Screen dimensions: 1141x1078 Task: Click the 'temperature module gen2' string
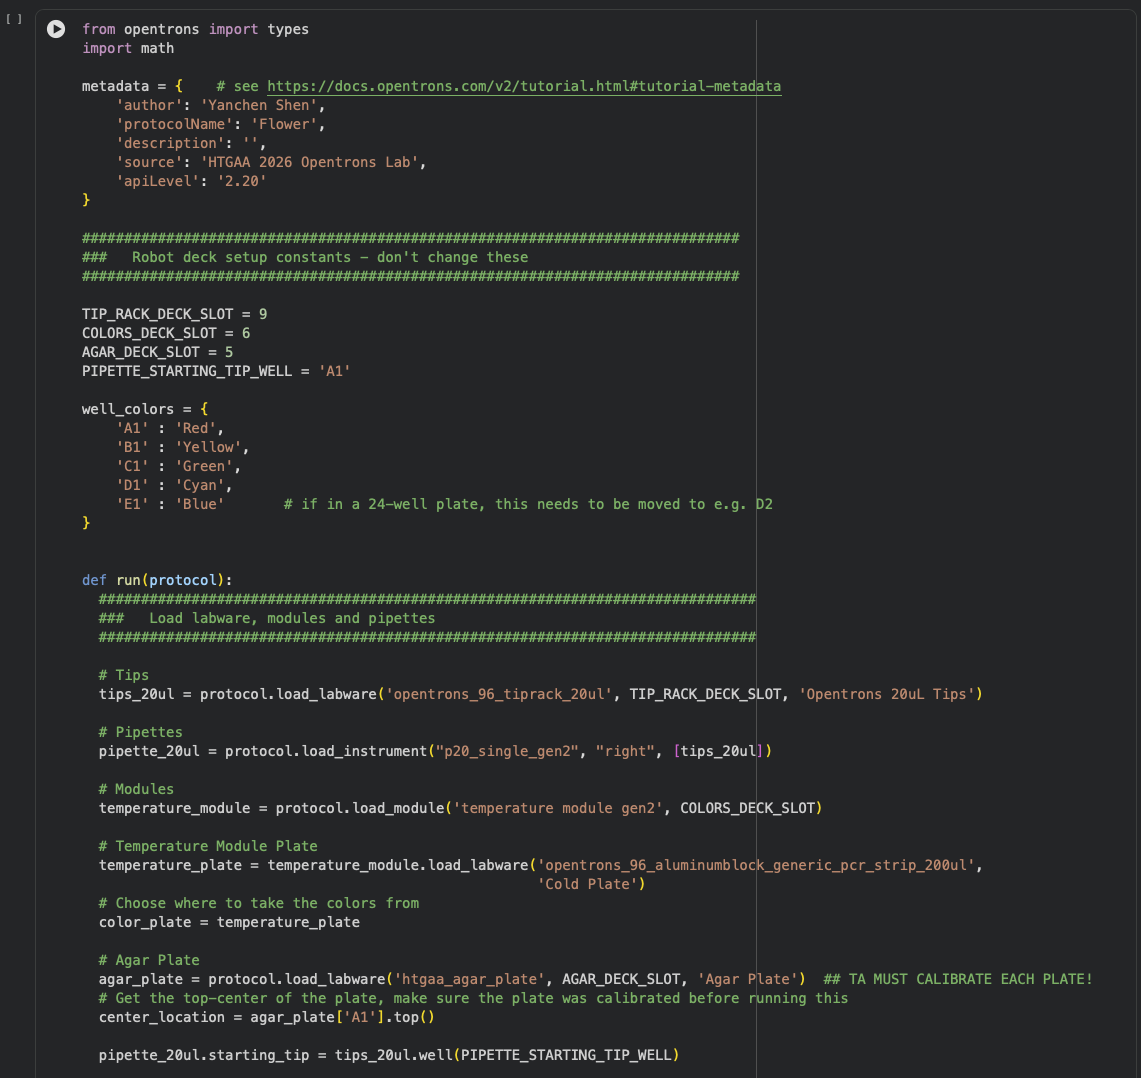[x=558, y=808]
